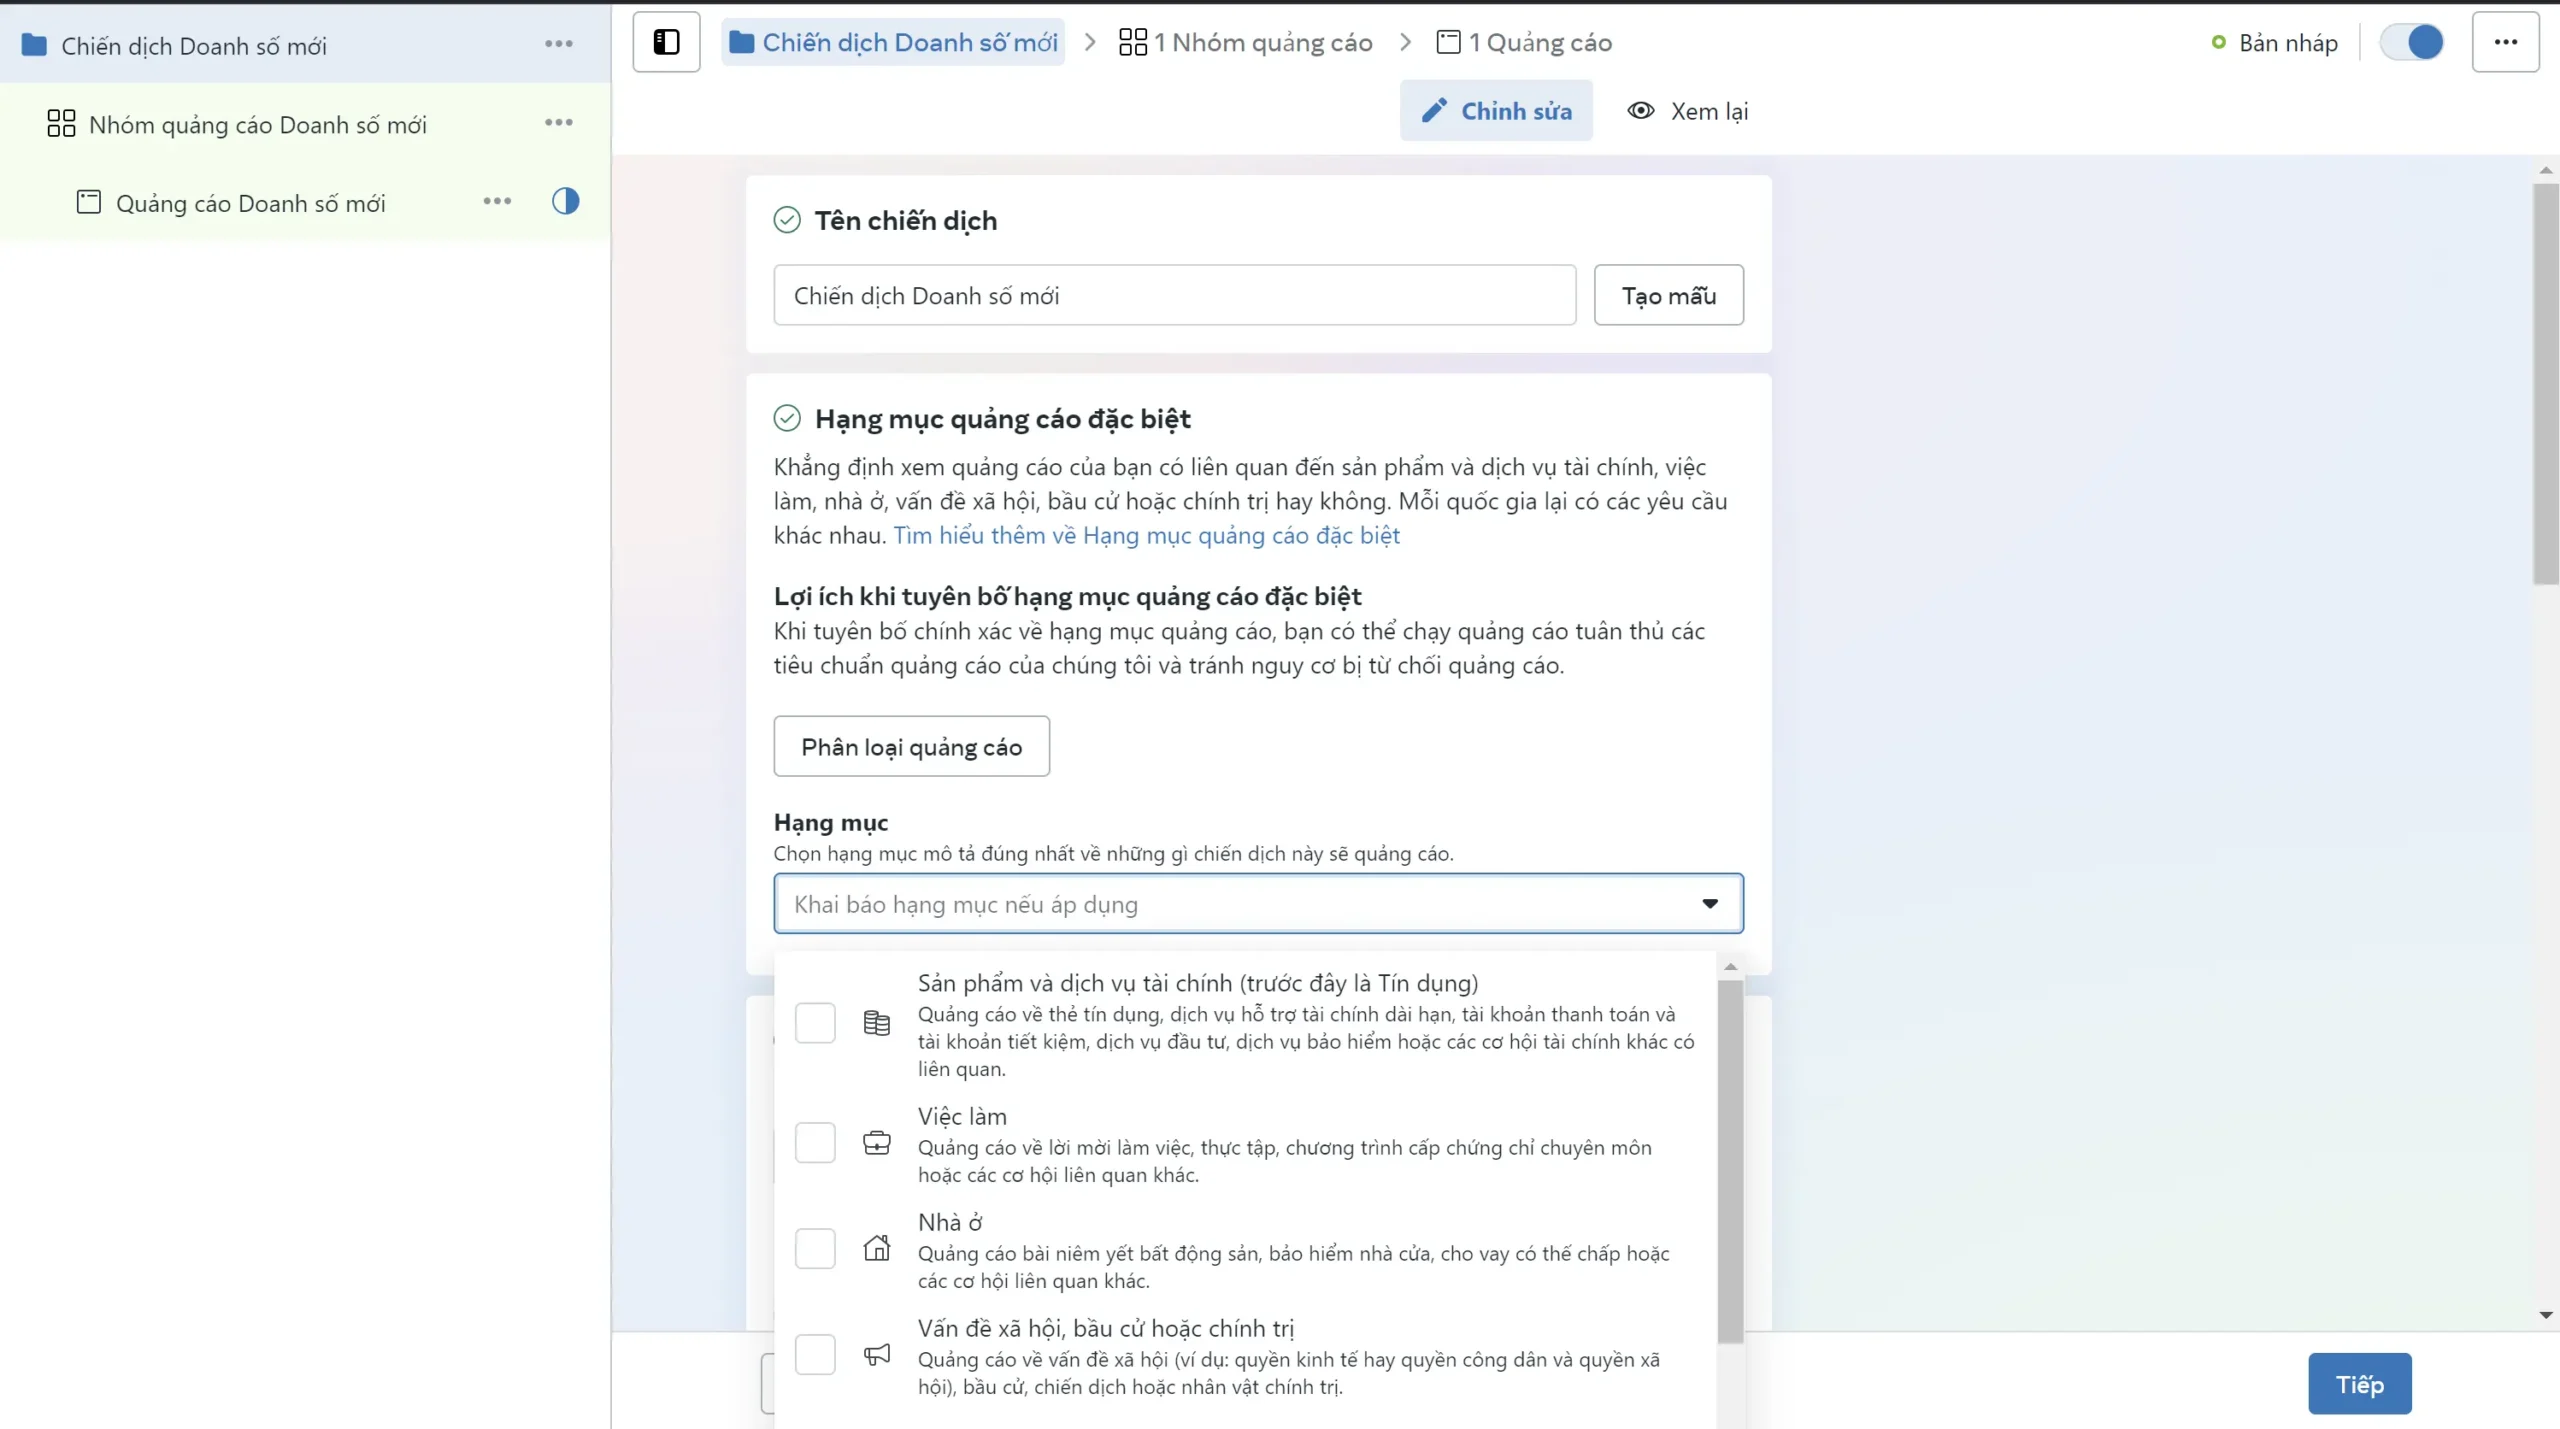Open ad options ellipsis for Quảng cáo Doanh số mới
The width and height of the screenshot is (2560, 1429).
coord(497,201)
